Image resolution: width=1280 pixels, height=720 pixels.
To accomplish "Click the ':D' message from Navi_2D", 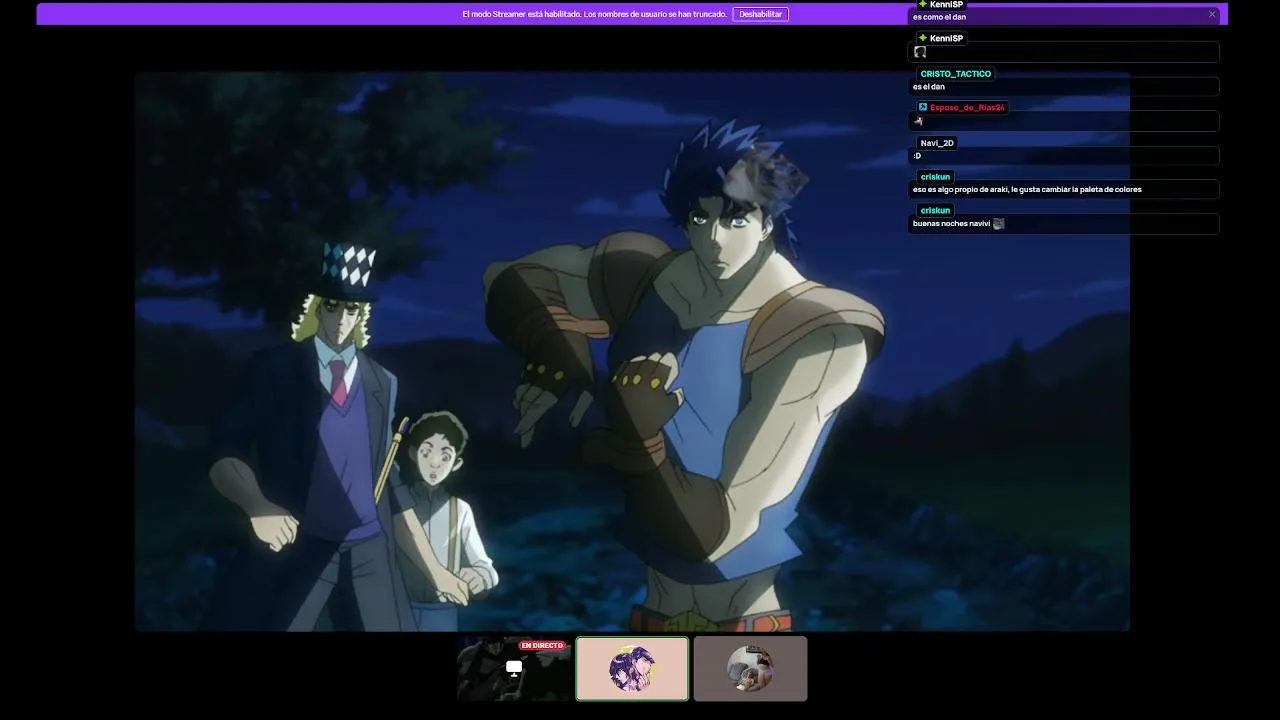I will (x=917, y=156).
